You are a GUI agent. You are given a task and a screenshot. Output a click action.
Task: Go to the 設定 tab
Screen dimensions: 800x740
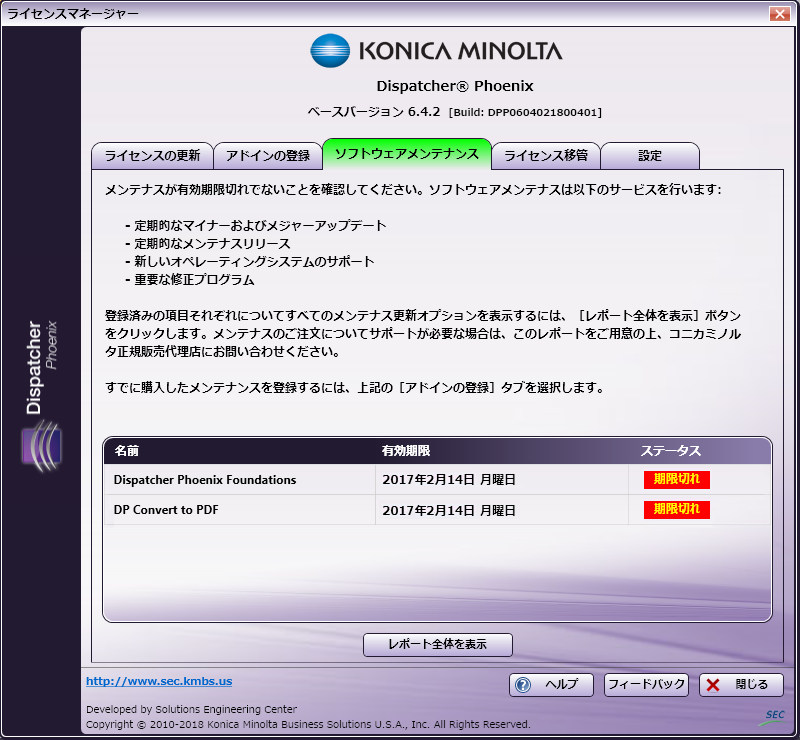pyautogui.click(x=650, y=156)
